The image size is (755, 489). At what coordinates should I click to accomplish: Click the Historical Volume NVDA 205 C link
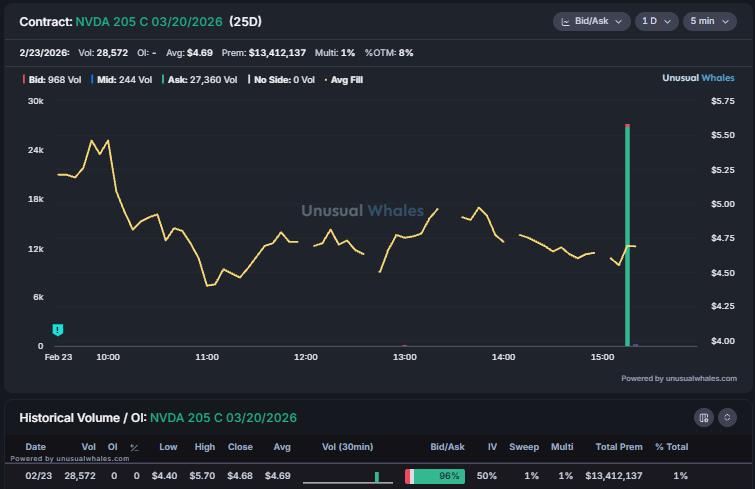(x=223, y=418)
